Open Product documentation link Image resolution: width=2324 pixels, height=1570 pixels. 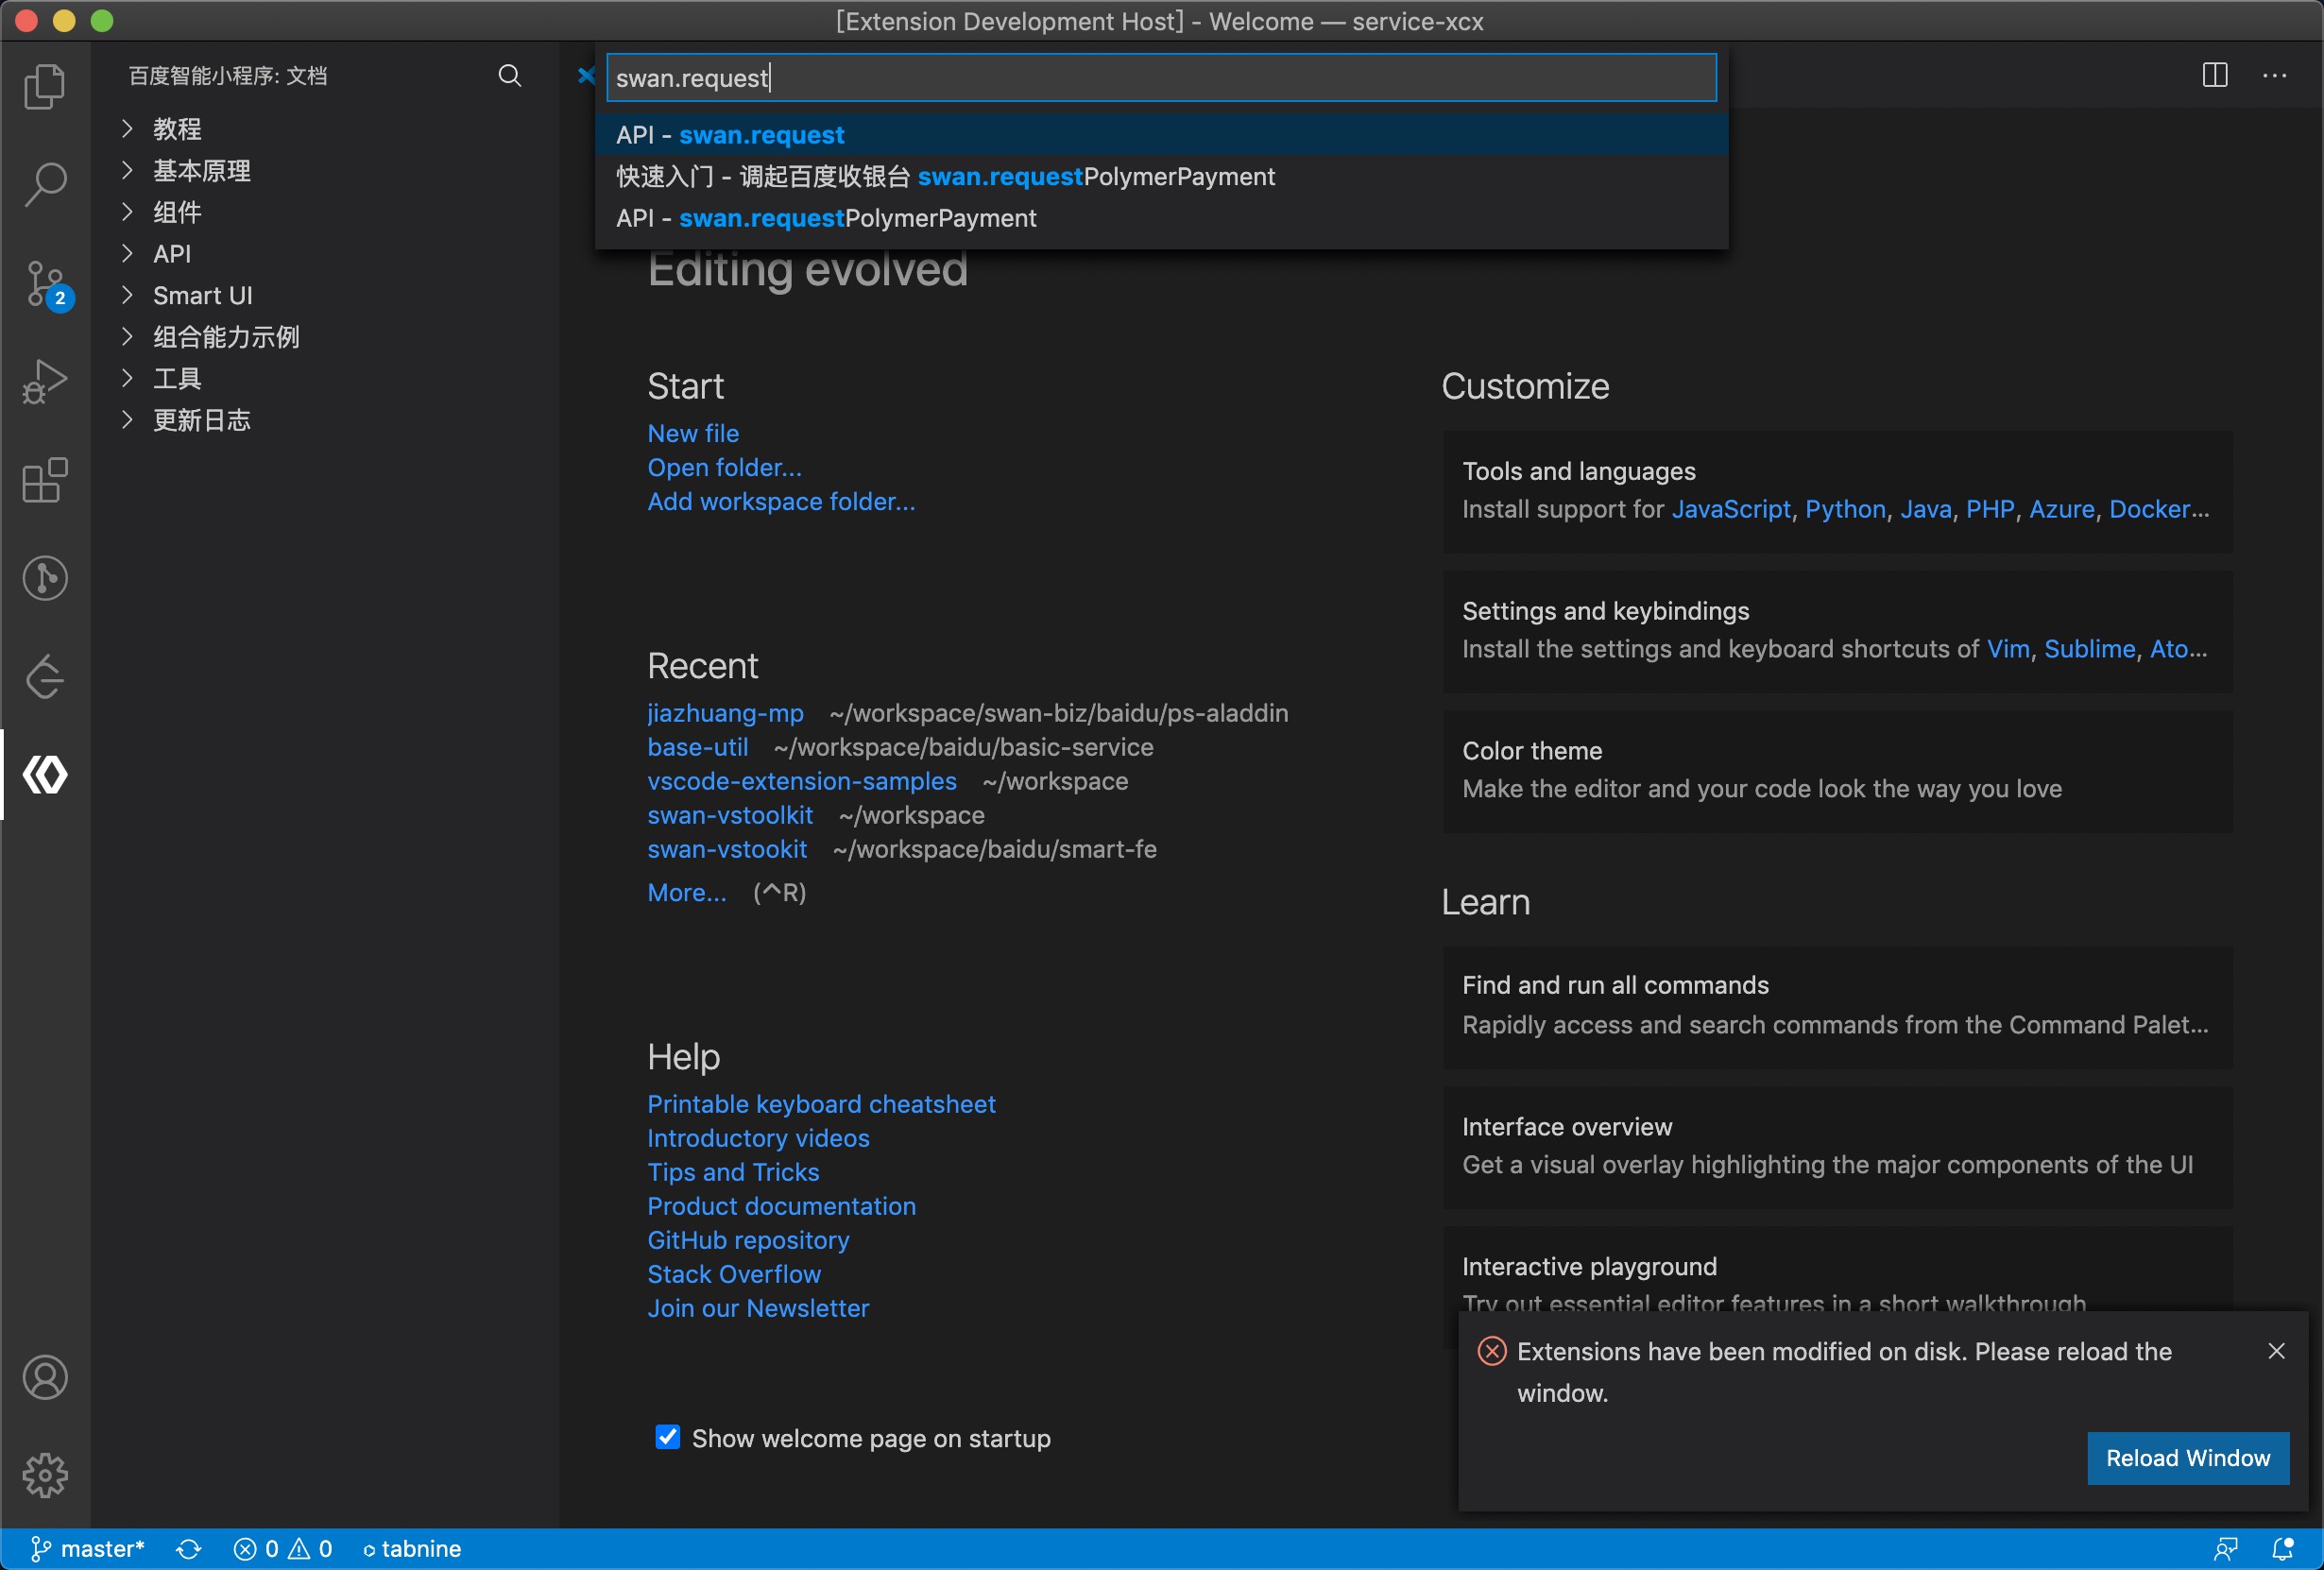click(781, 1206)
